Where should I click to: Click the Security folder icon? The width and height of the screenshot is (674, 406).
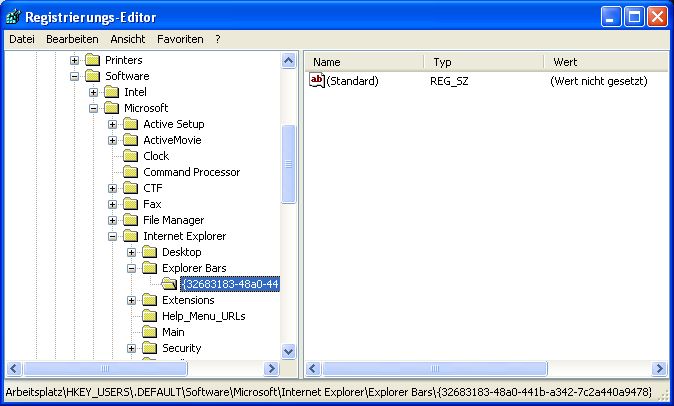pyautogui.click(x=149, y=348)
